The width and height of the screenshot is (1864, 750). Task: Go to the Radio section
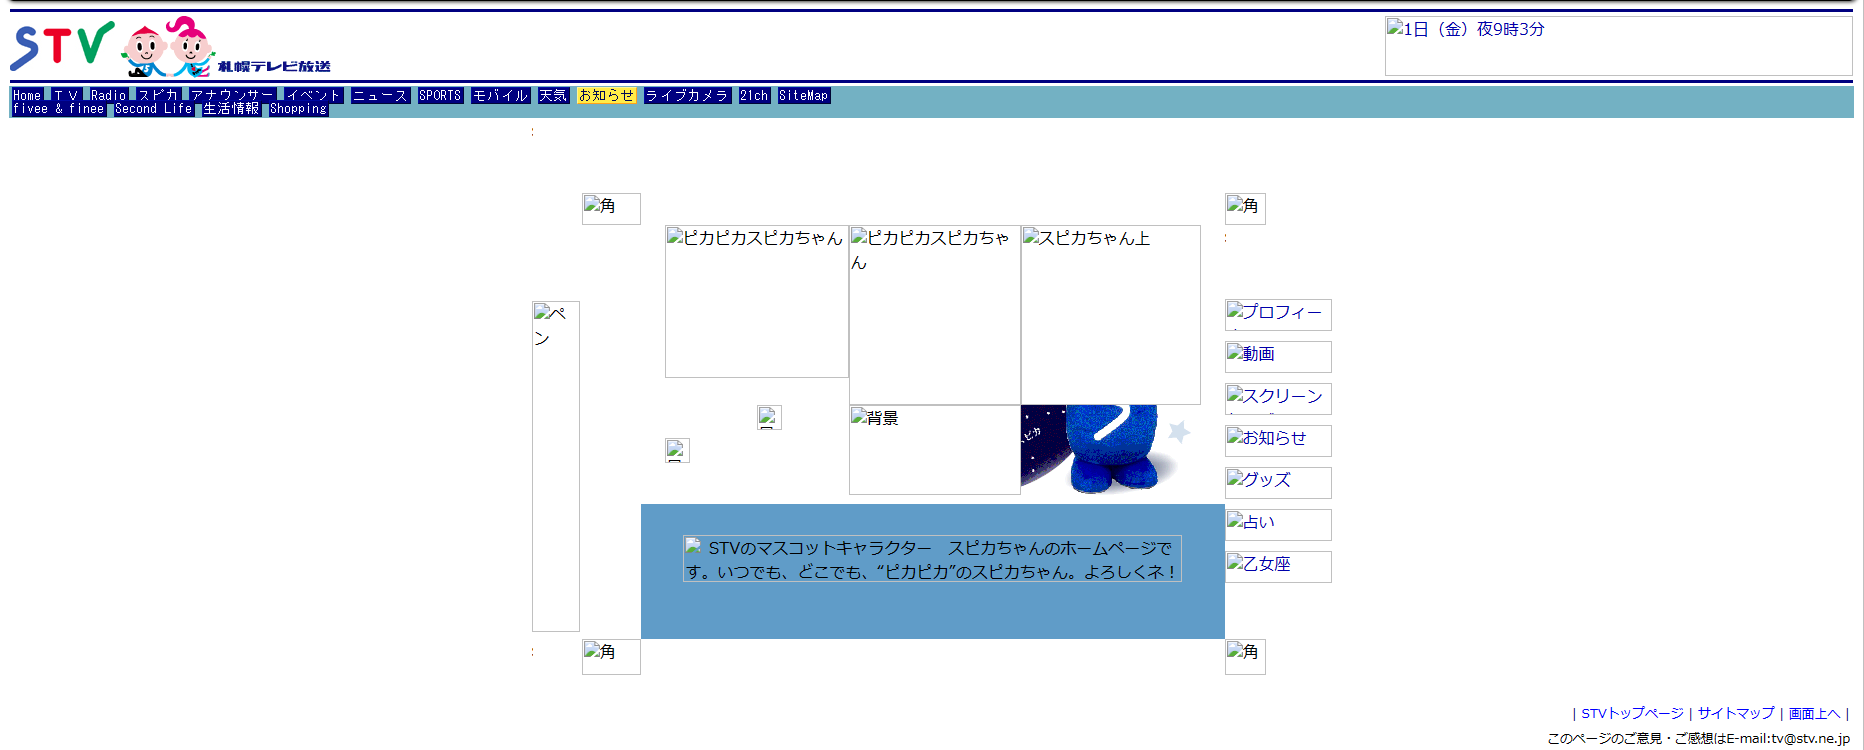108,96
